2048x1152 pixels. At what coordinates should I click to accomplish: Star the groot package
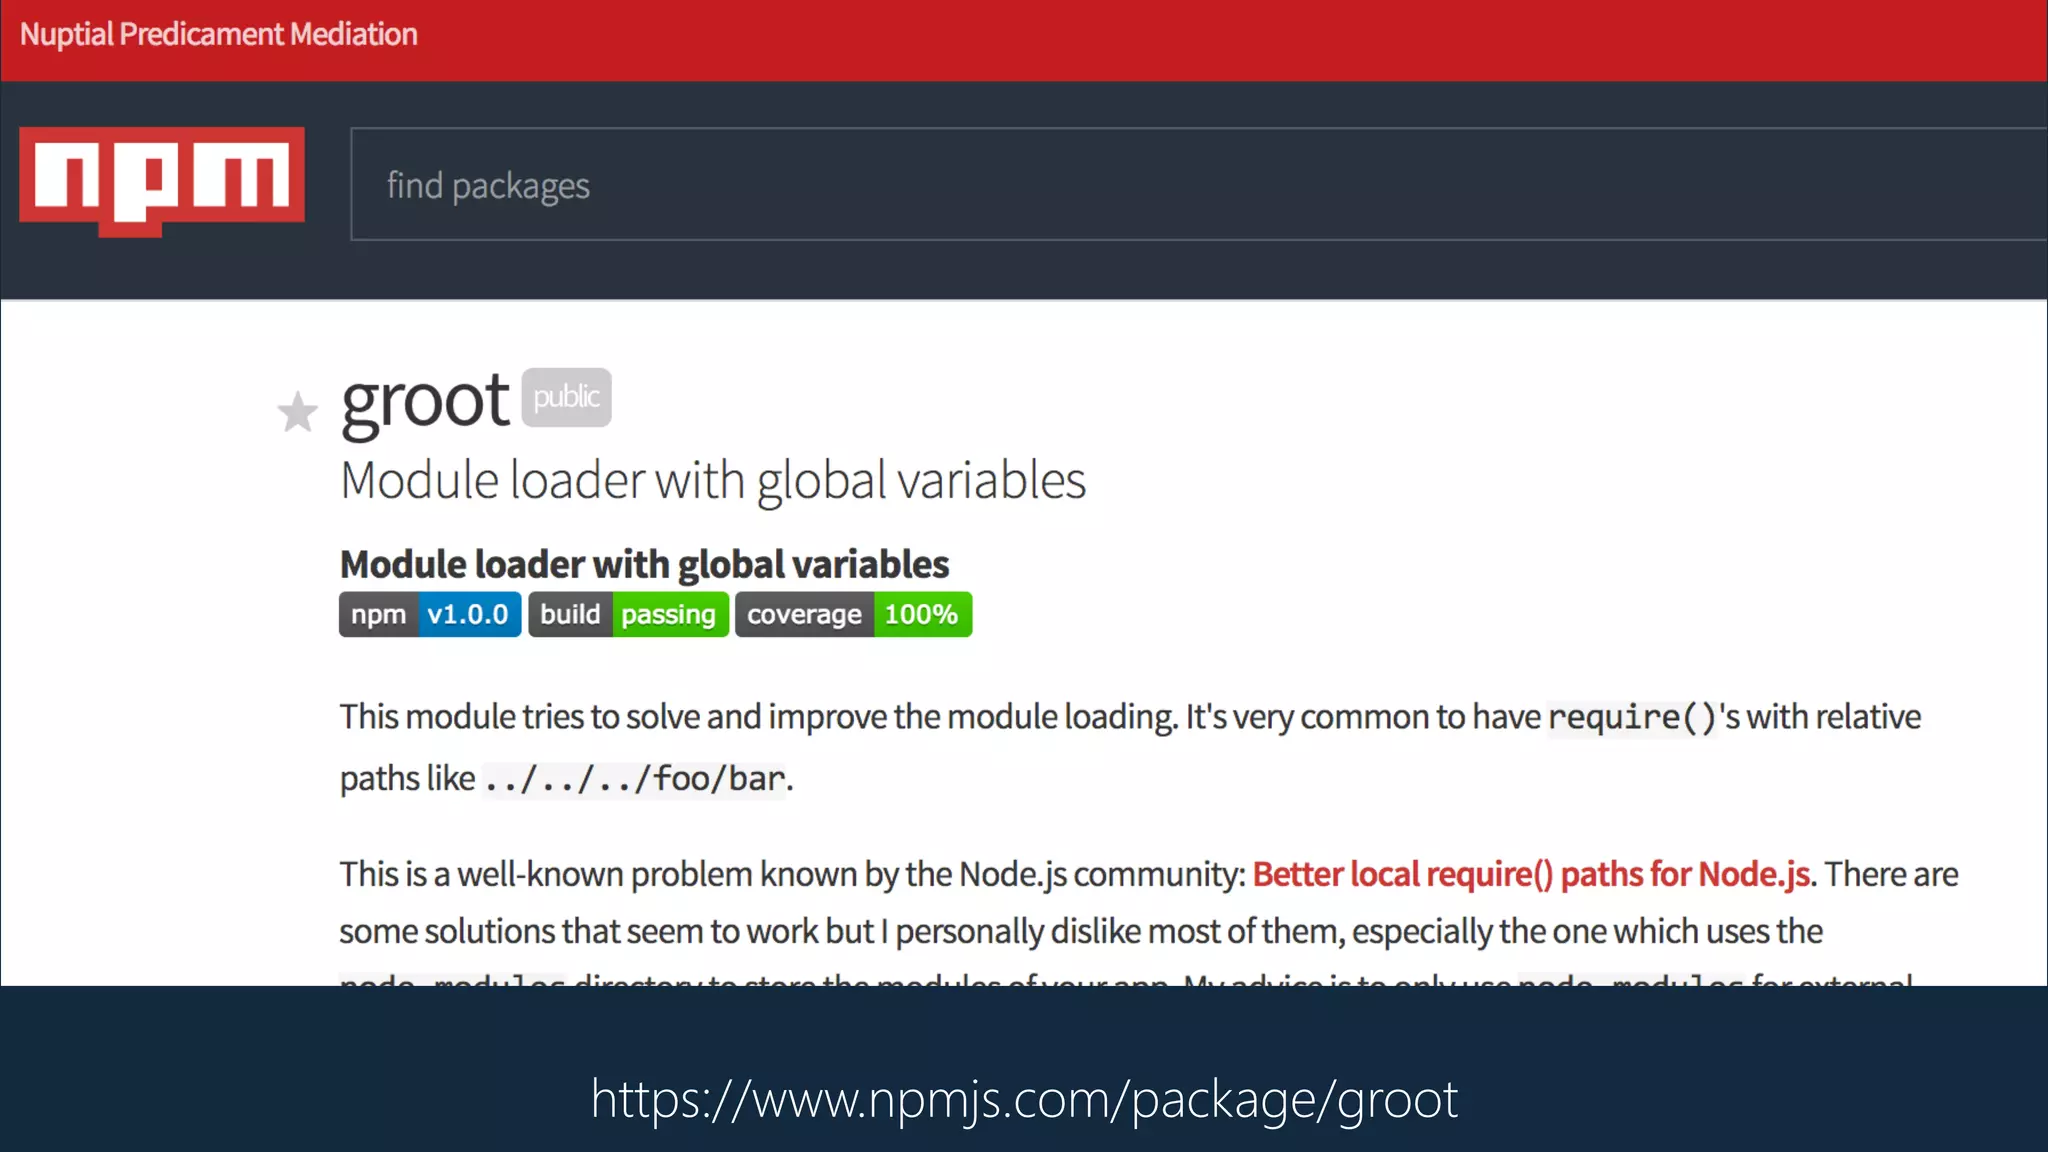click(x=297, y=412)
